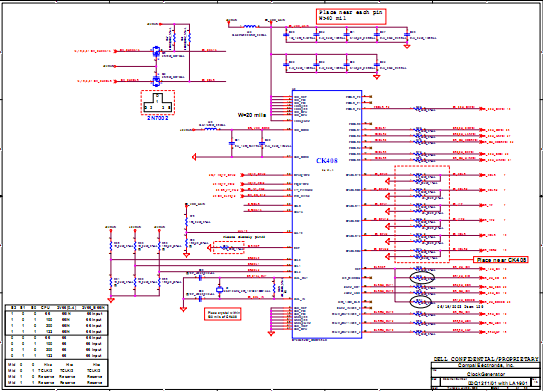
Task: Click the Compal Electronics, Inc. title text
Action: point(486,365)
